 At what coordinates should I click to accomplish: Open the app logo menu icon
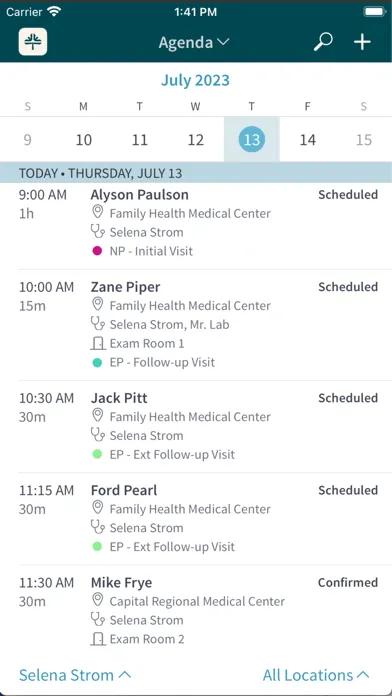tap(33, 42)
